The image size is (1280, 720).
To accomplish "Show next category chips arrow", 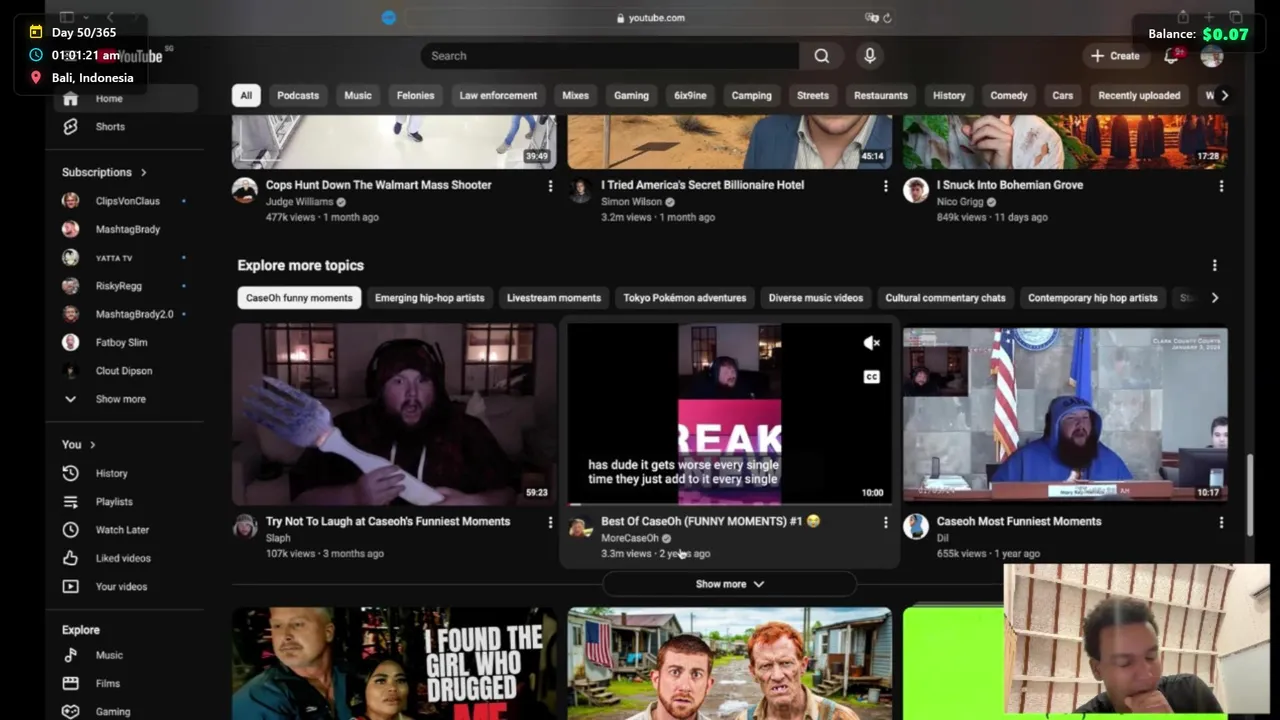I will [x=1224, y=95].
